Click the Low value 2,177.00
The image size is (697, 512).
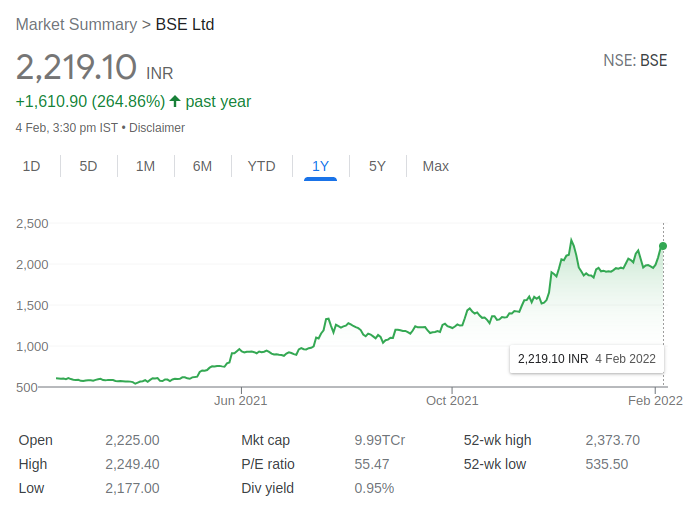(x=132, y=488)
